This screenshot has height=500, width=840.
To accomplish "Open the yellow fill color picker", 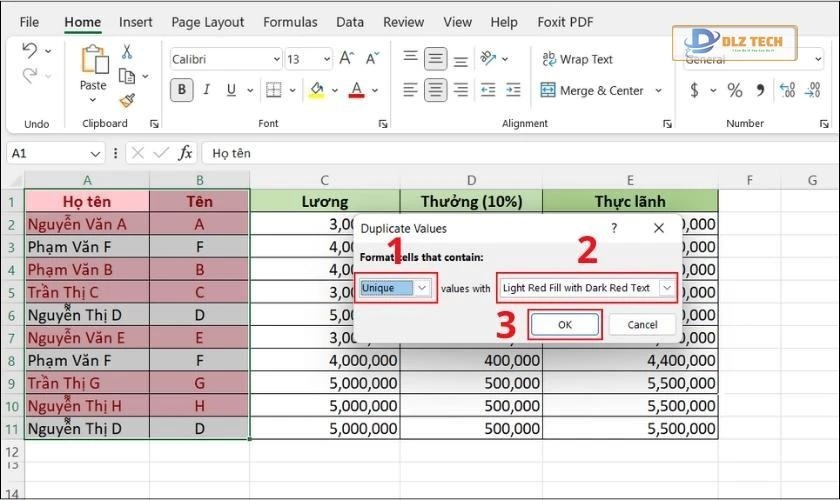I will (316, 90).
